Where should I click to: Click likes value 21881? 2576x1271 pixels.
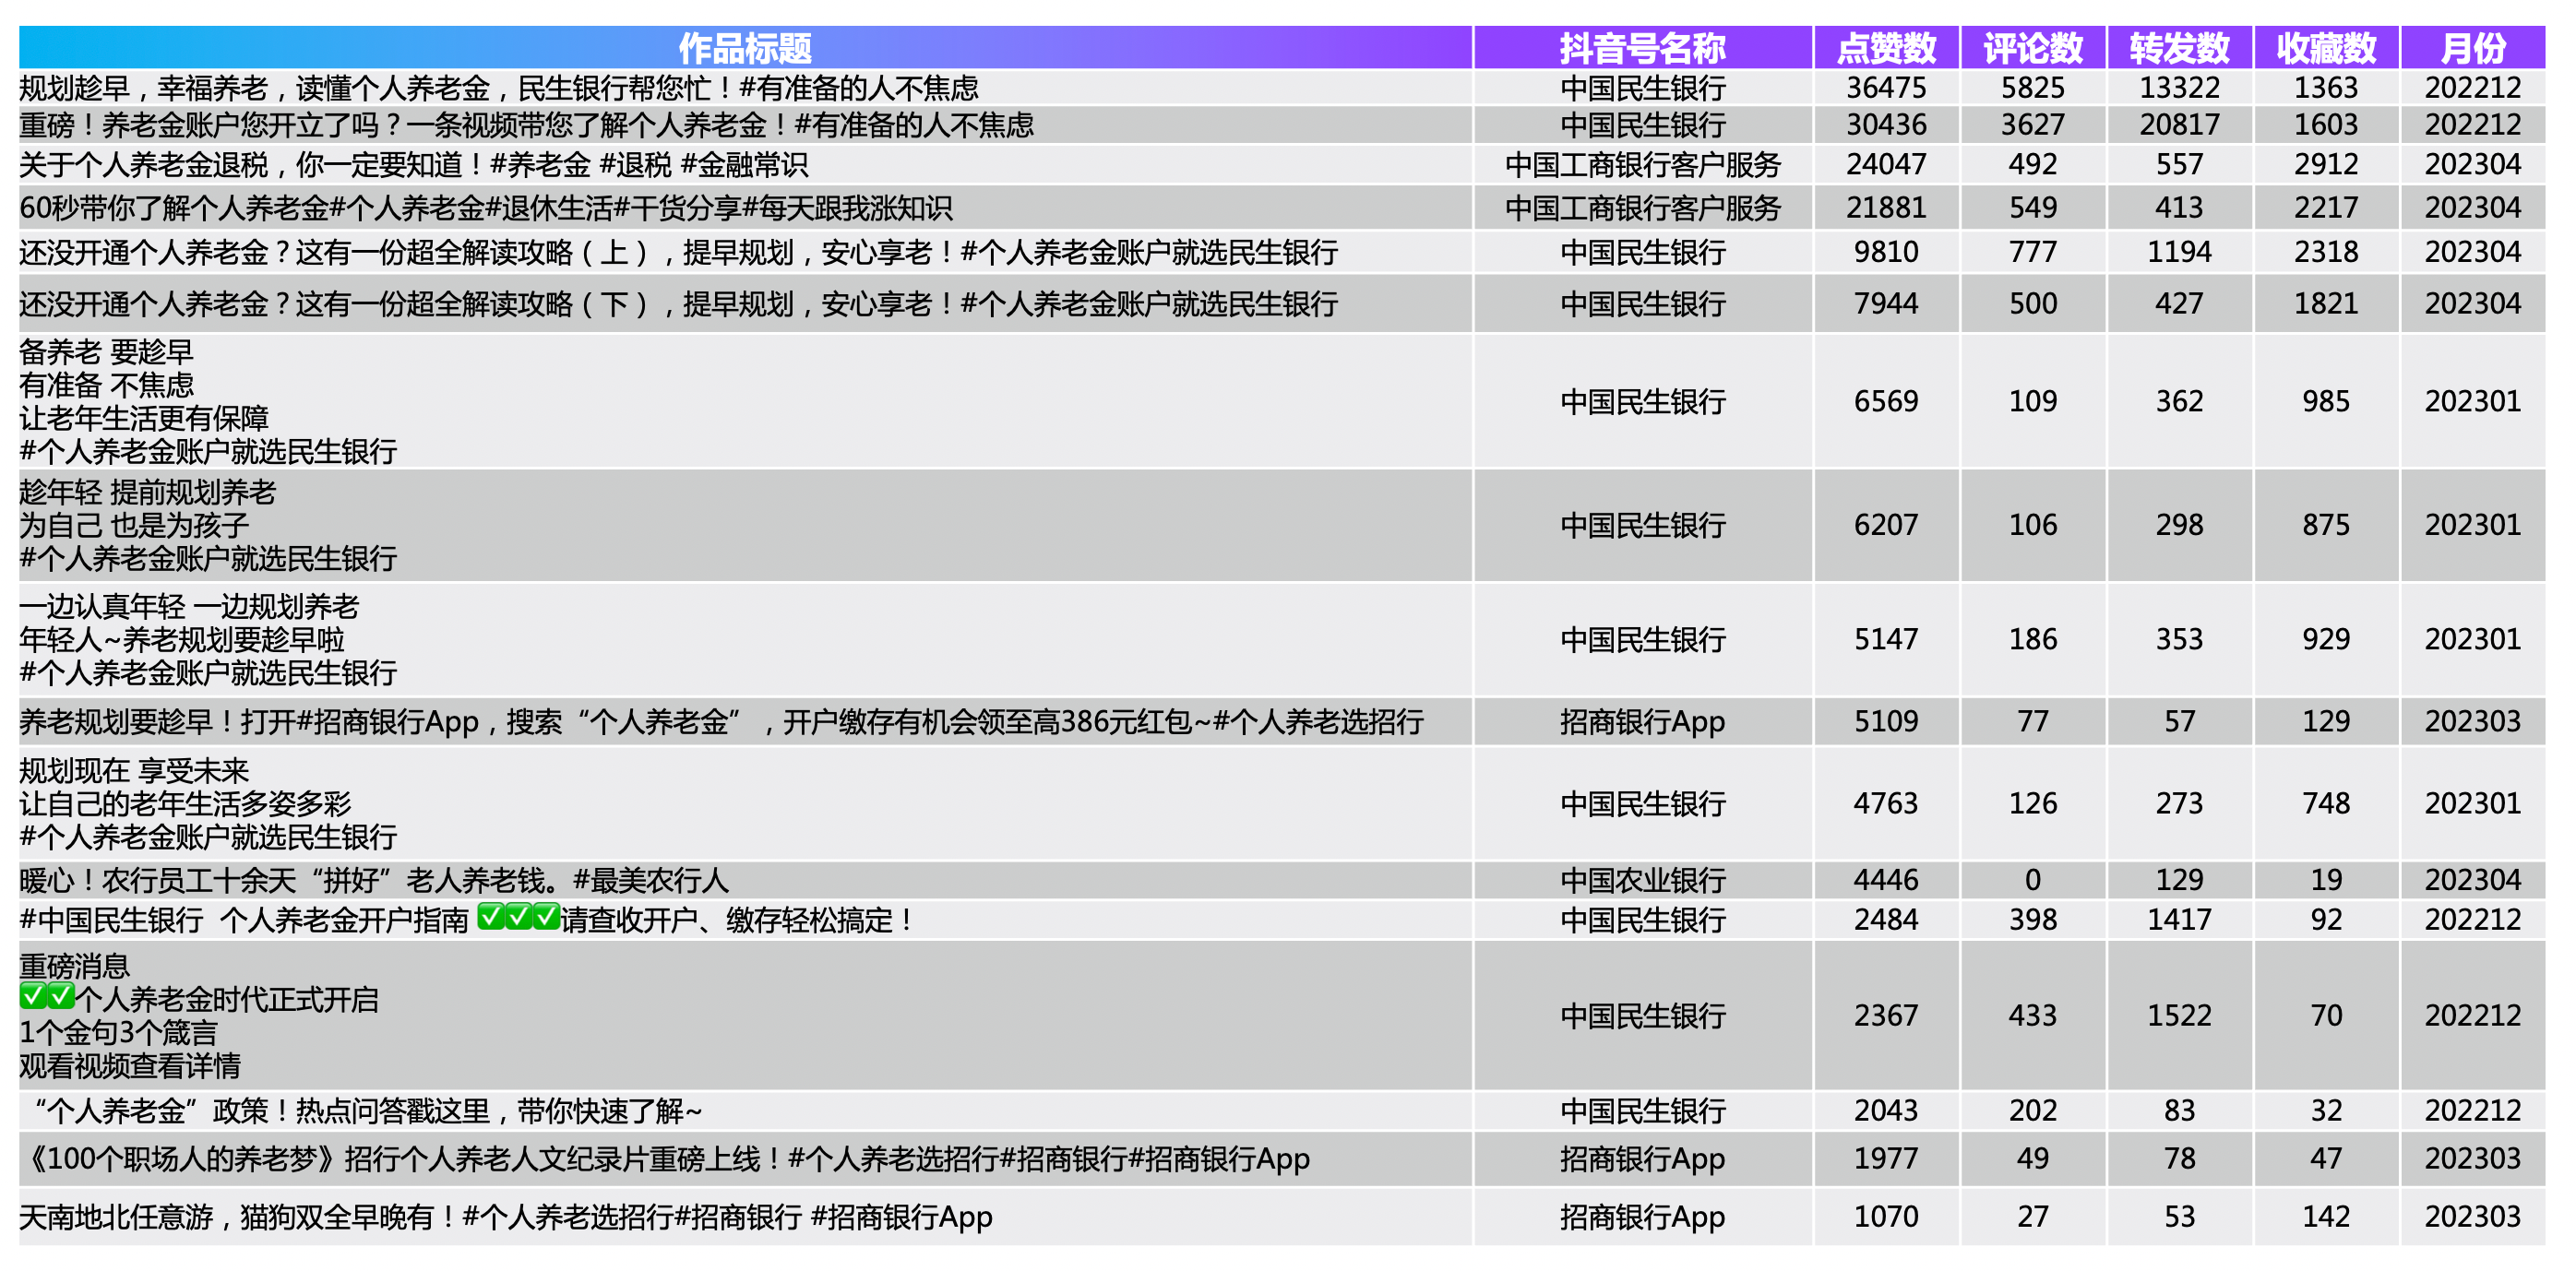(1886, 208)
